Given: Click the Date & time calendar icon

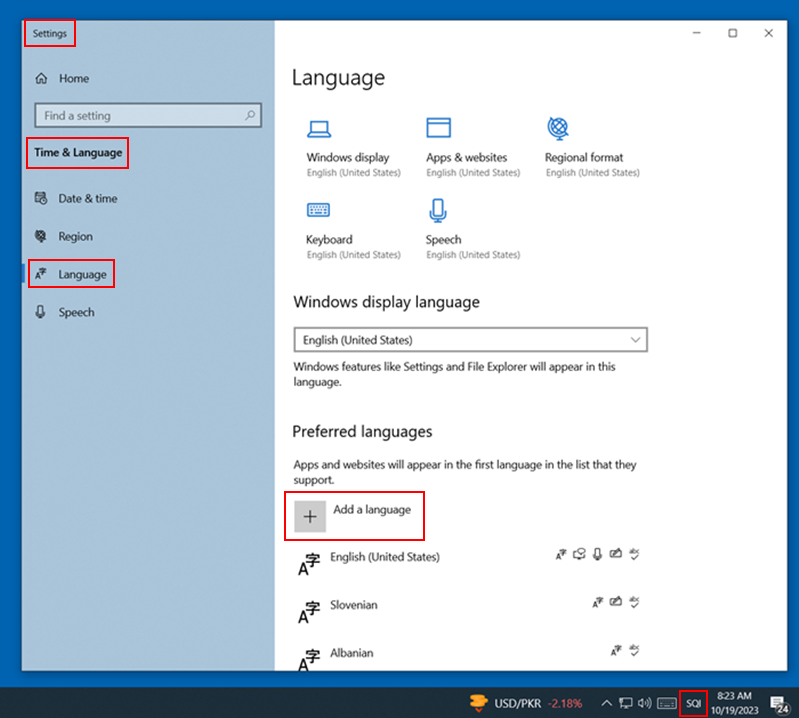Looking at the screenshot, I should pos(41,198).
